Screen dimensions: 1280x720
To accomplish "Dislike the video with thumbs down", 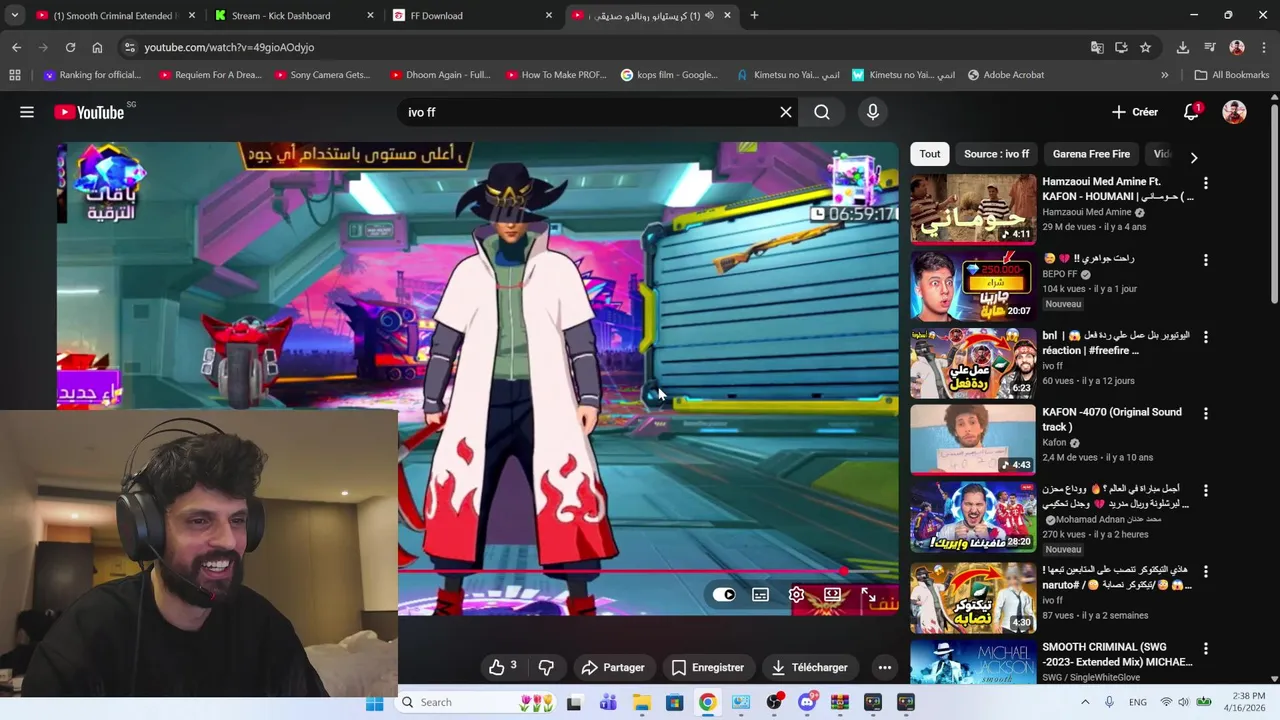I will pos(546,667).
